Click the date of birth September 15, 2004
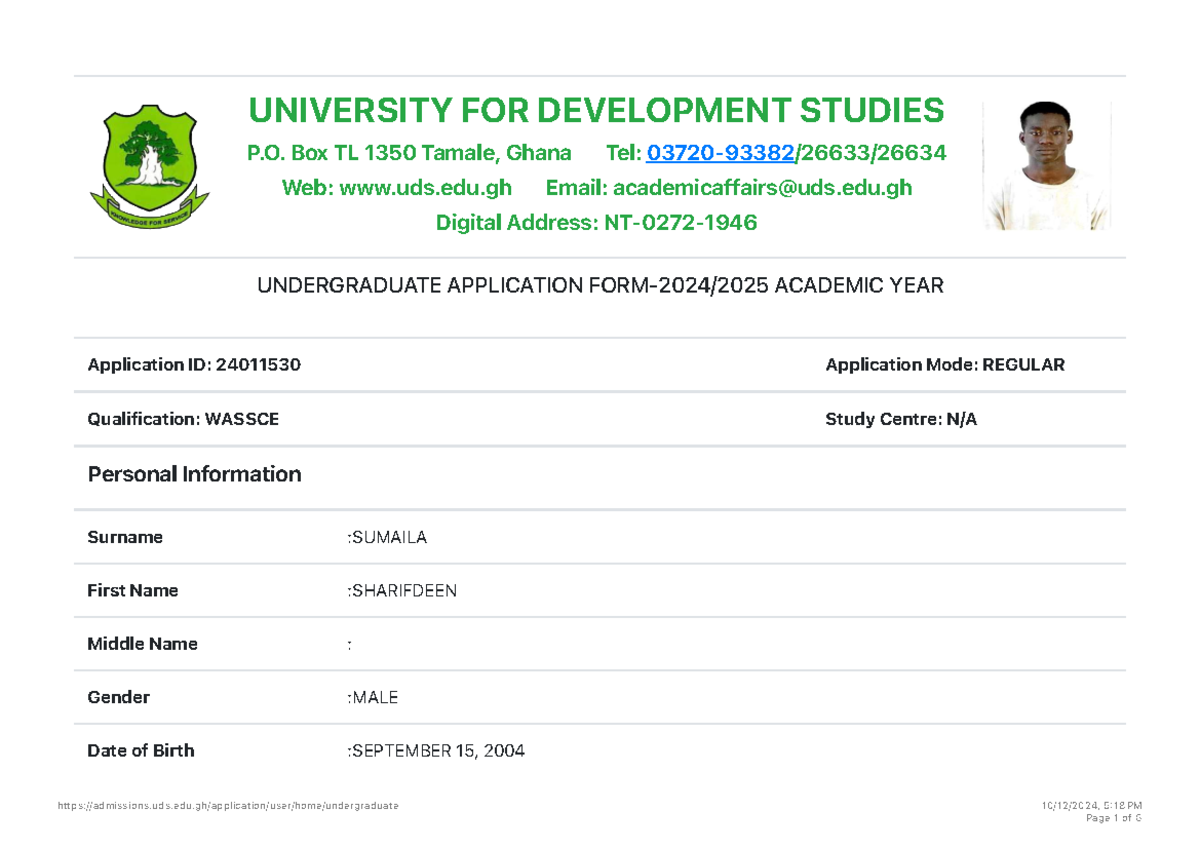 tap(436, 751)
